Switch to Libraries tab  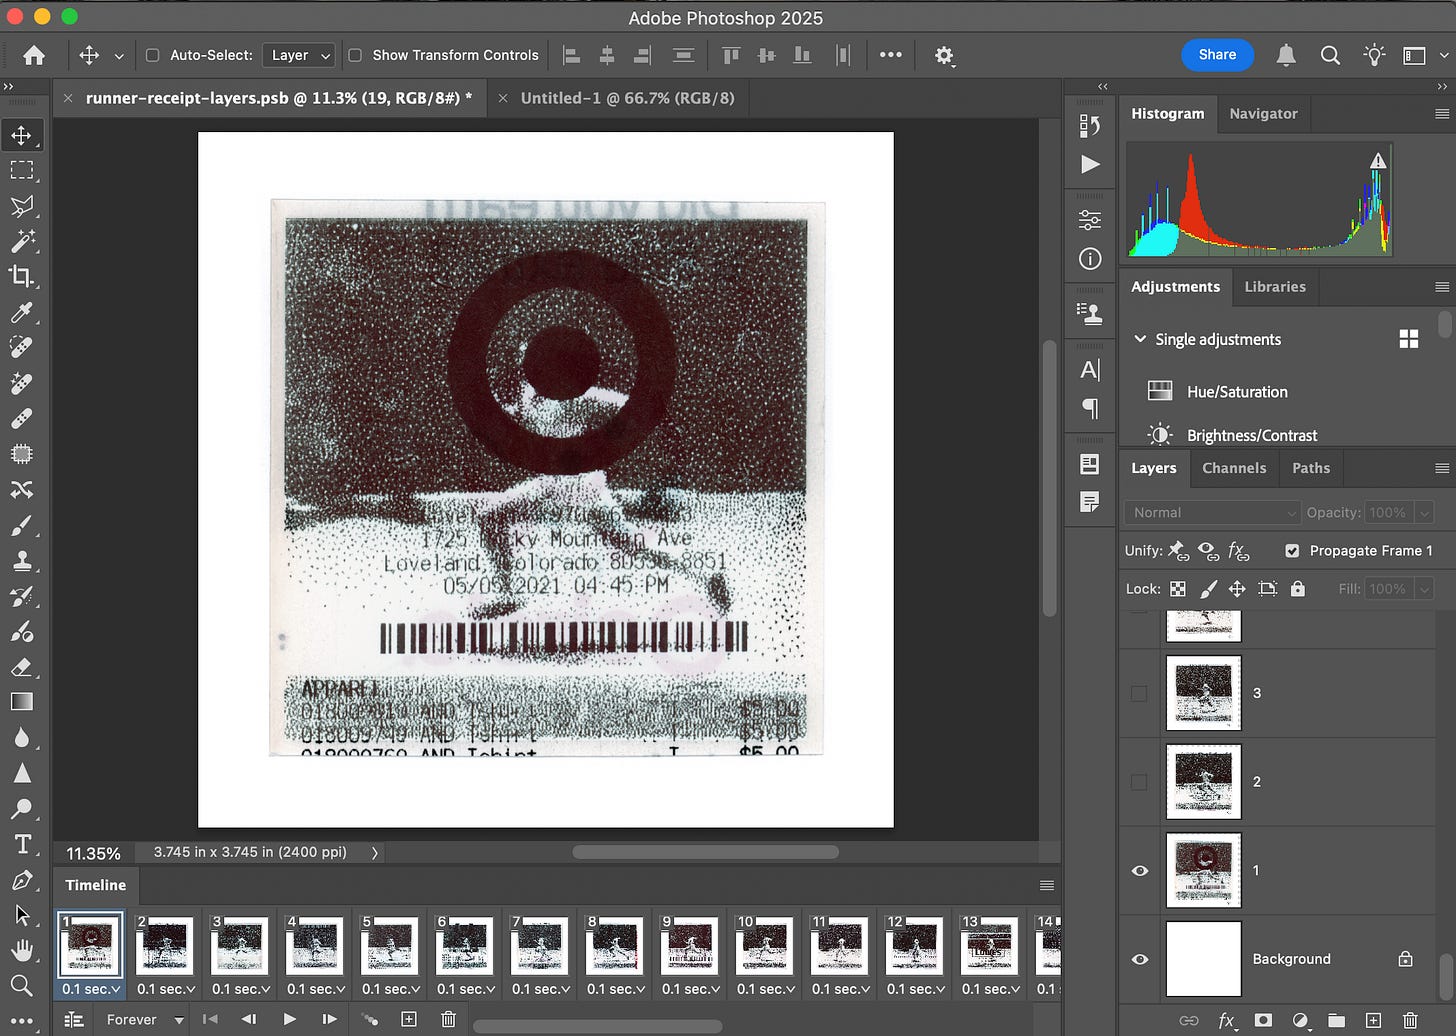pos(1275,287)
